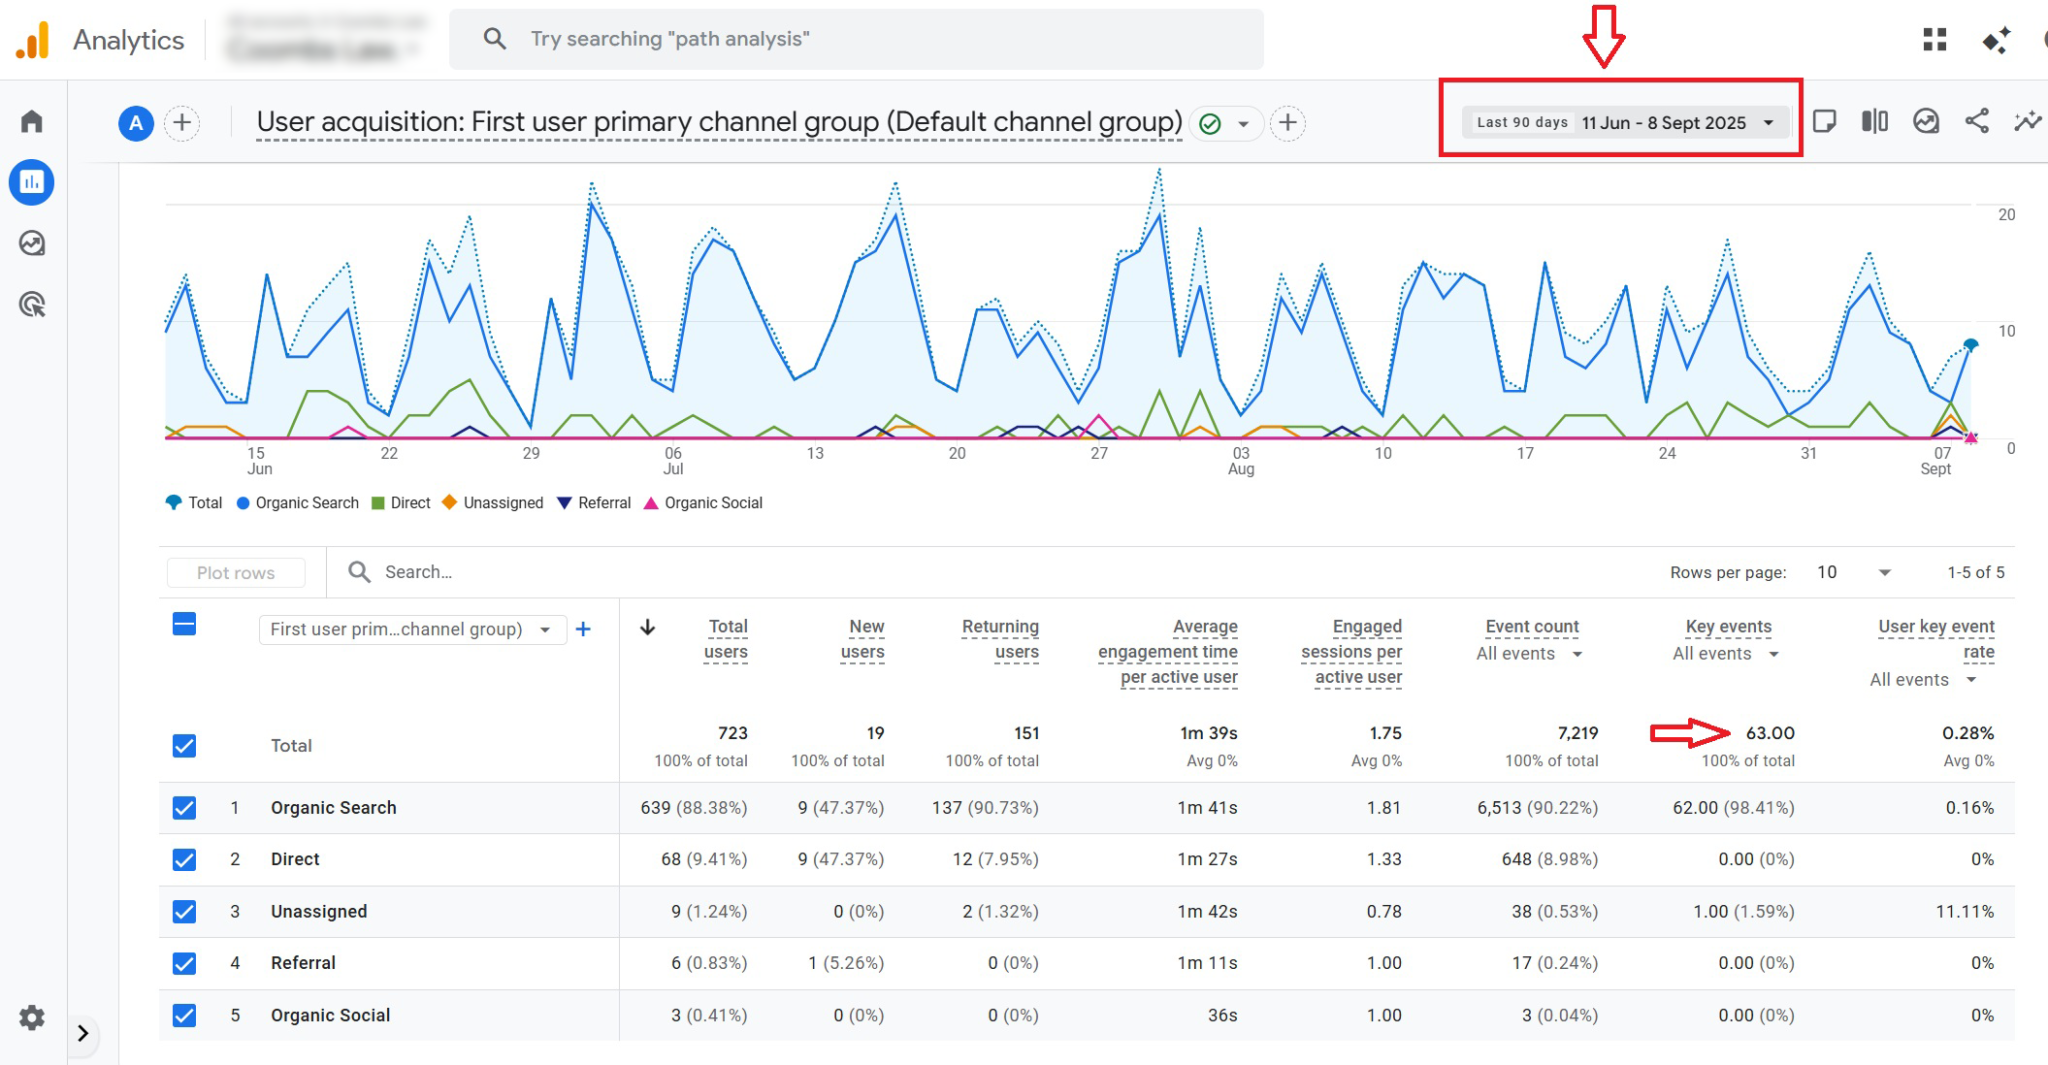This screenshot has height=1065, width=2048.
Task: Click the Plot rows button
Action: click(236, 573)
